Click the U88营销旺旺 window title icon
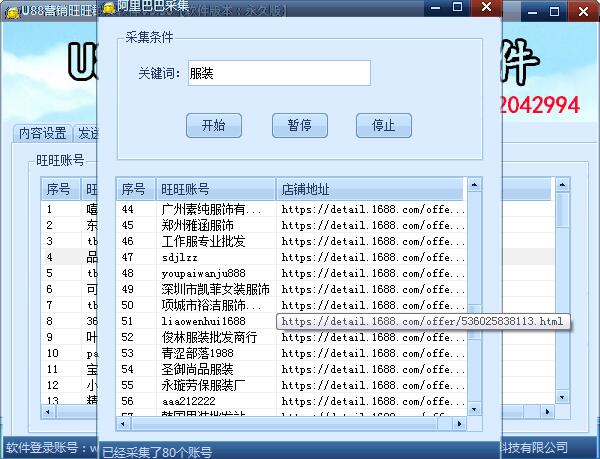 (x=11, y=11)
